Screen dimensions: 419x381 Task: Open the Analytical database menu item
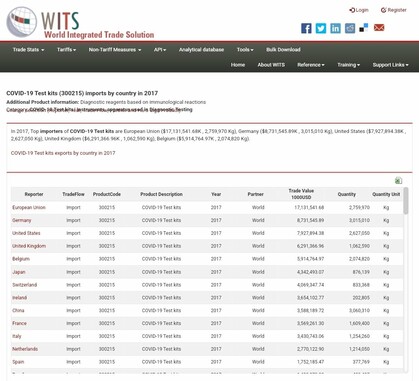[201, 50]
